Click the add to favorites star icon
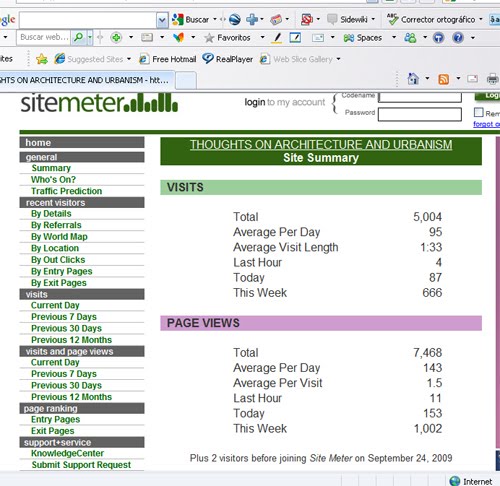Image resolution: width=500 pixels, height=486 pixels. (x=42, y=59)
